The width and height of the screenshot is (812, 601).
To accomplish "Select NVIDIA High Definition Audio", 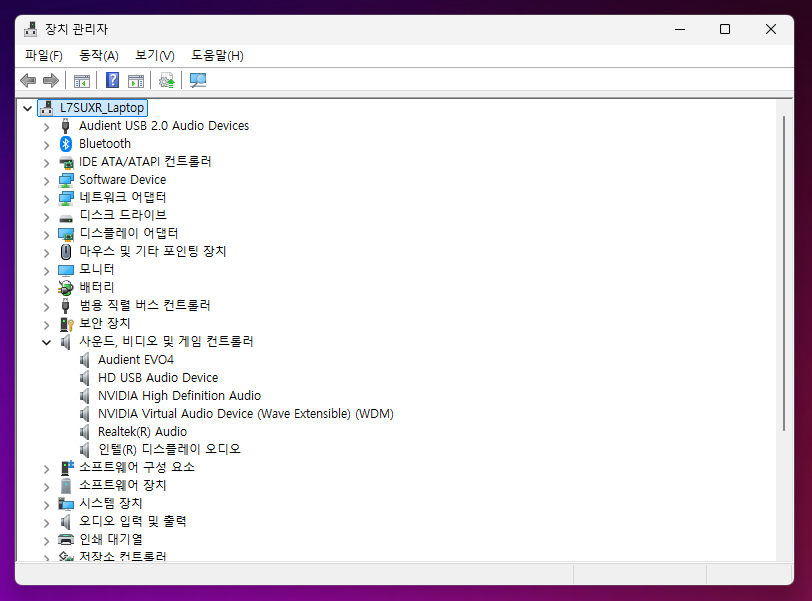I will [x=179, y=396].
